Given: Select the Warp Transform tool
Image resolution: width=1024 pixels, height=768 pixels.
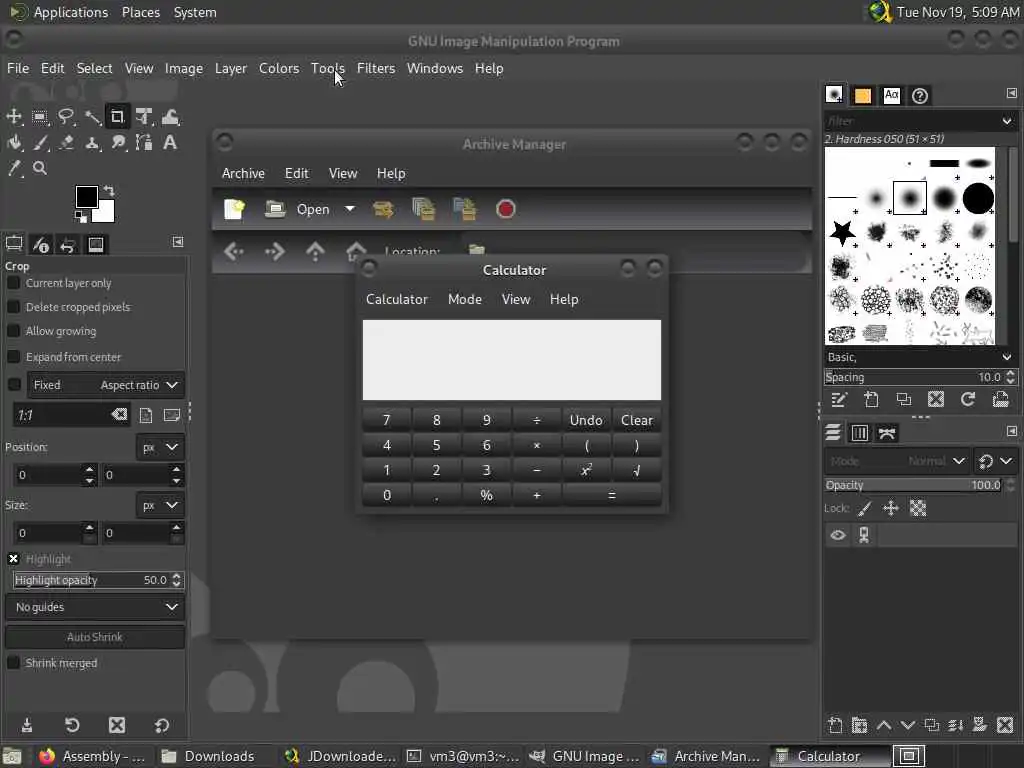Looking at the screenshot, I should (170, 117).
